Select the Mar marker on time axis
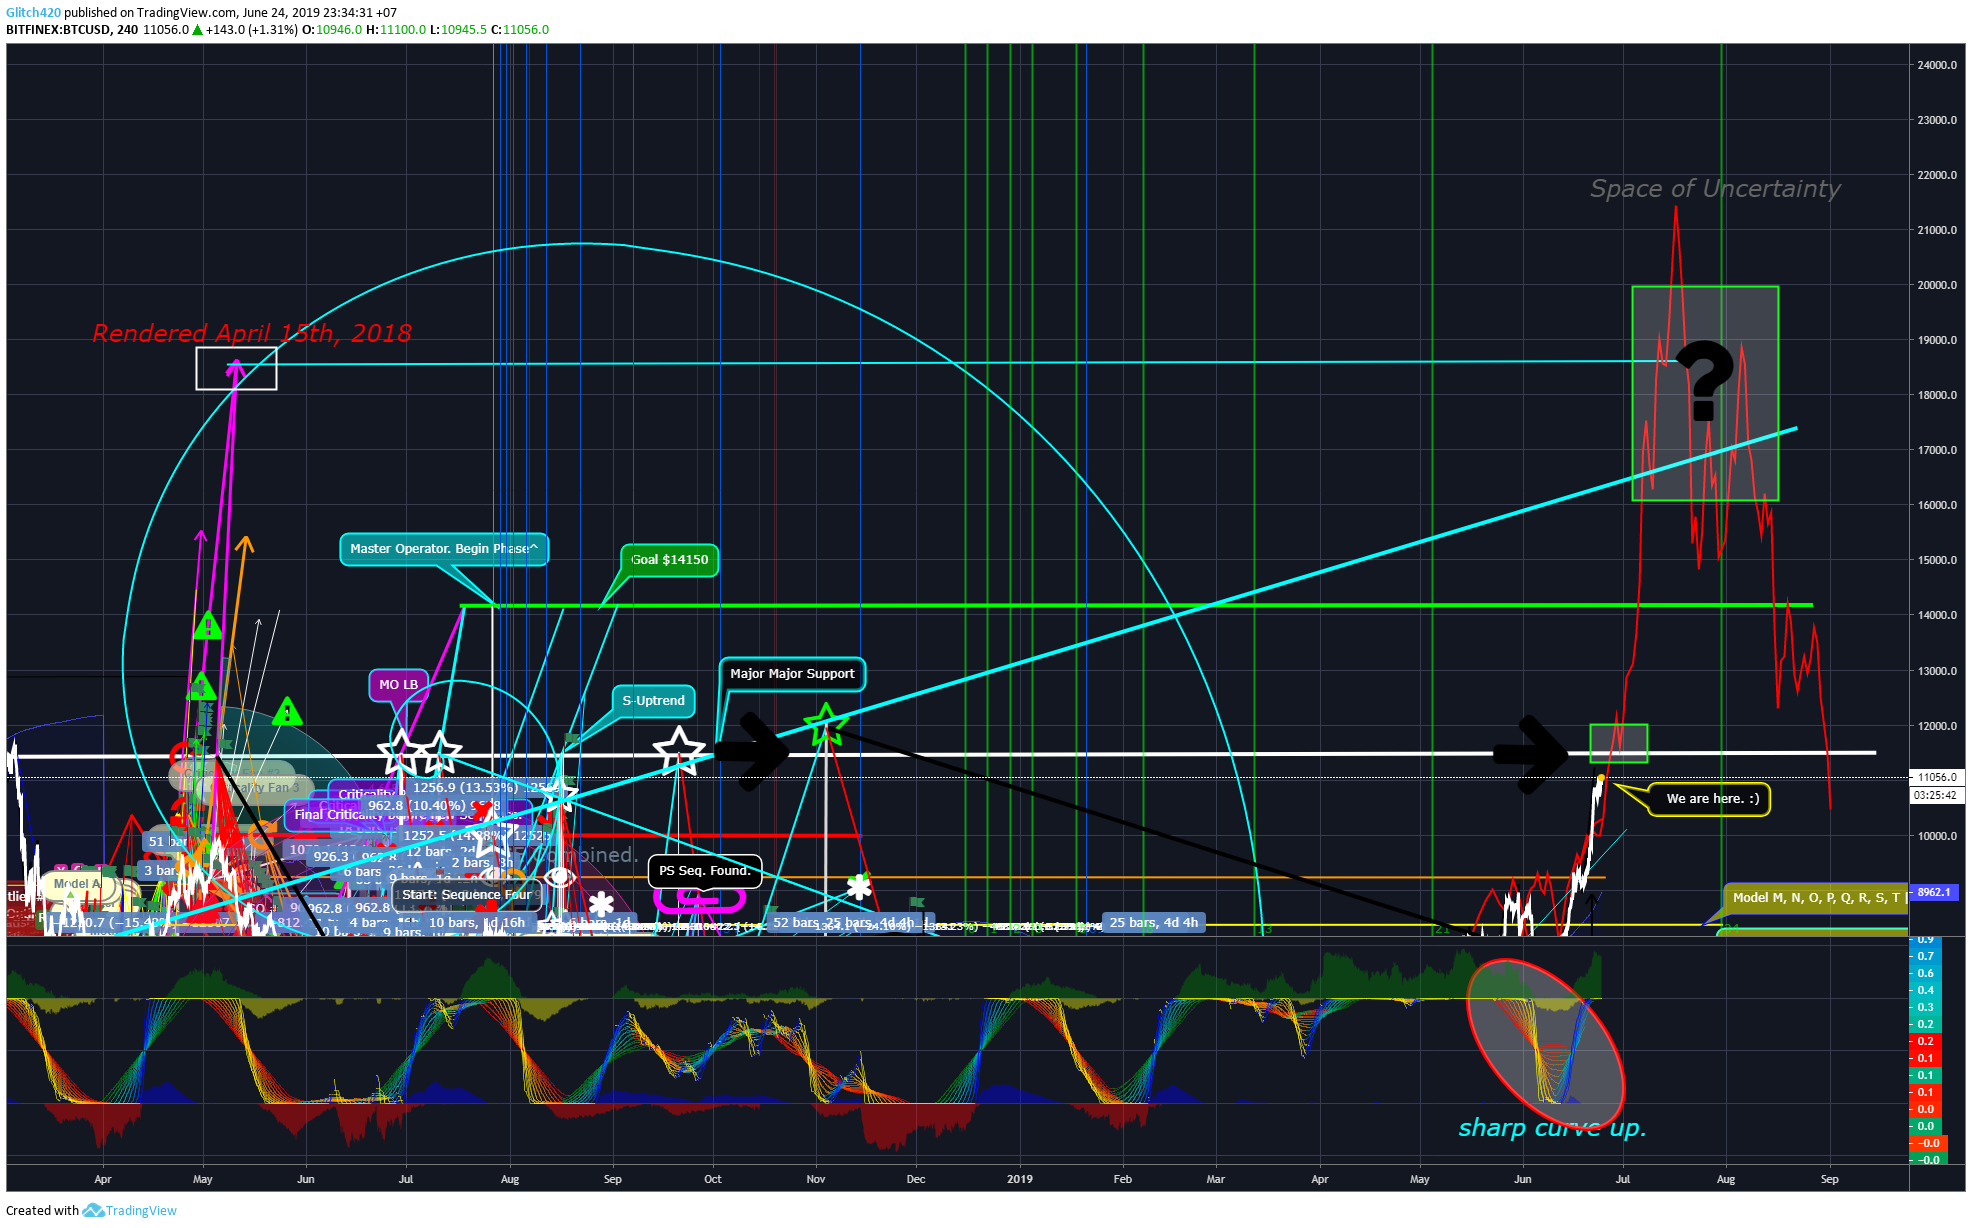This screenshot has width=1972, height=1228. point(1216,1179)
